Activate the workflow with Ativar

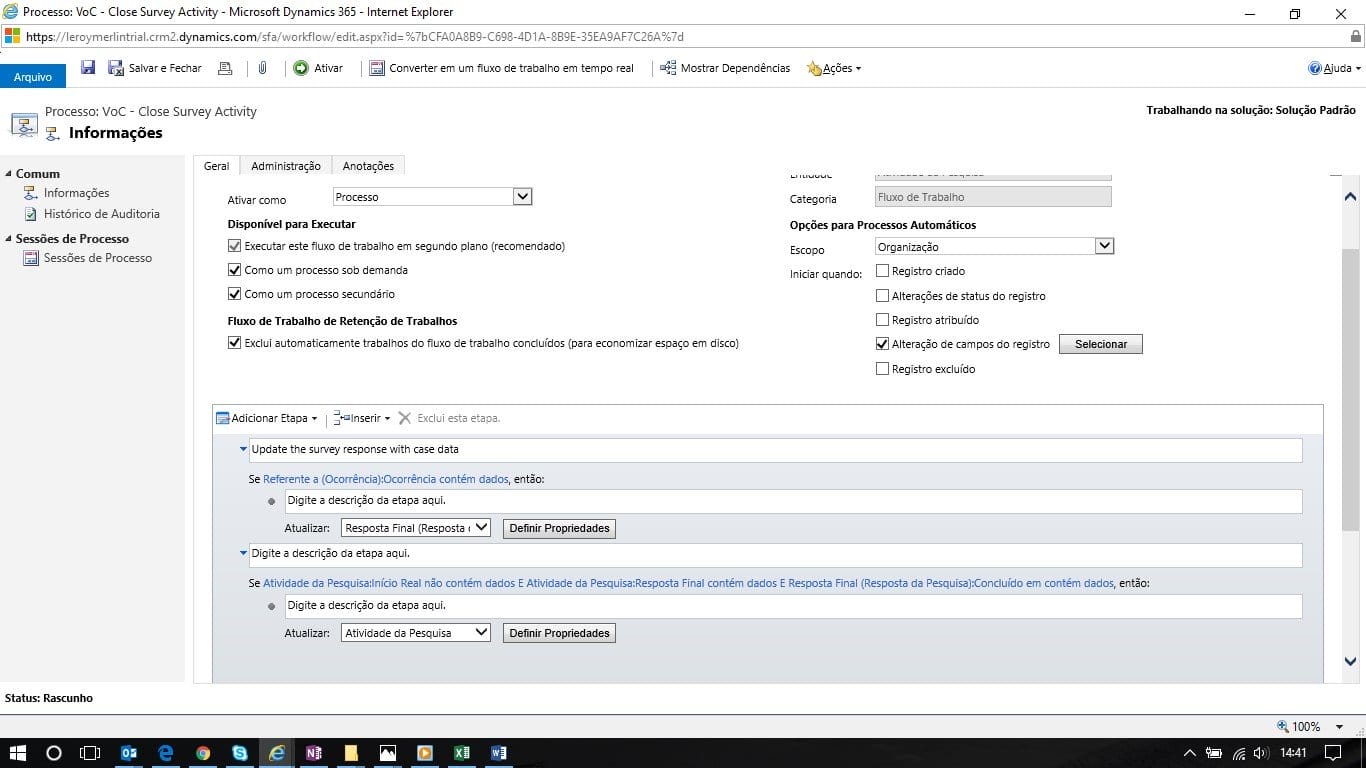[318, 68]
